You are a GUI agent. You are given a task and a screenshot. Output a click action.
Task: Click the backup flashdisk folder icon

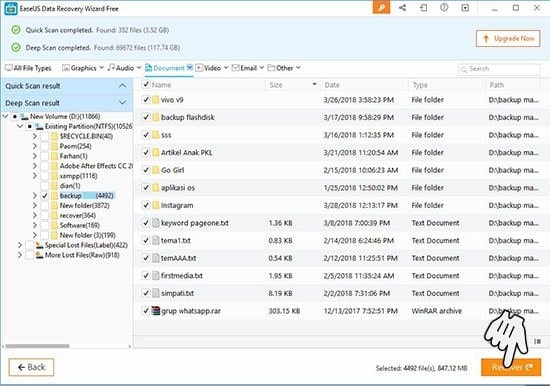point(156,117)
